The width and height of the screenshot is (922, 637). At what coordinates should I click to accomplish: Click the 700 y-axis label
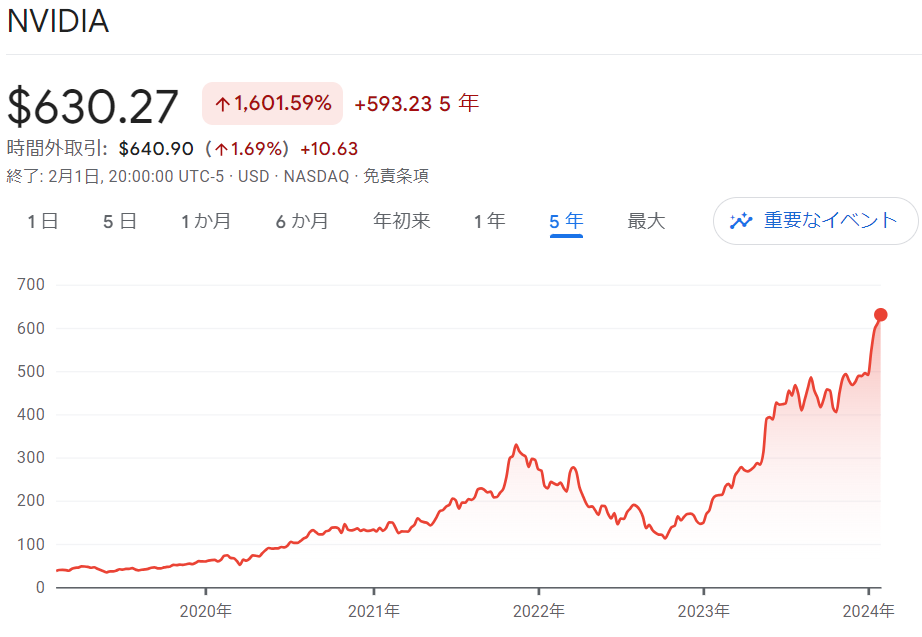31,285
